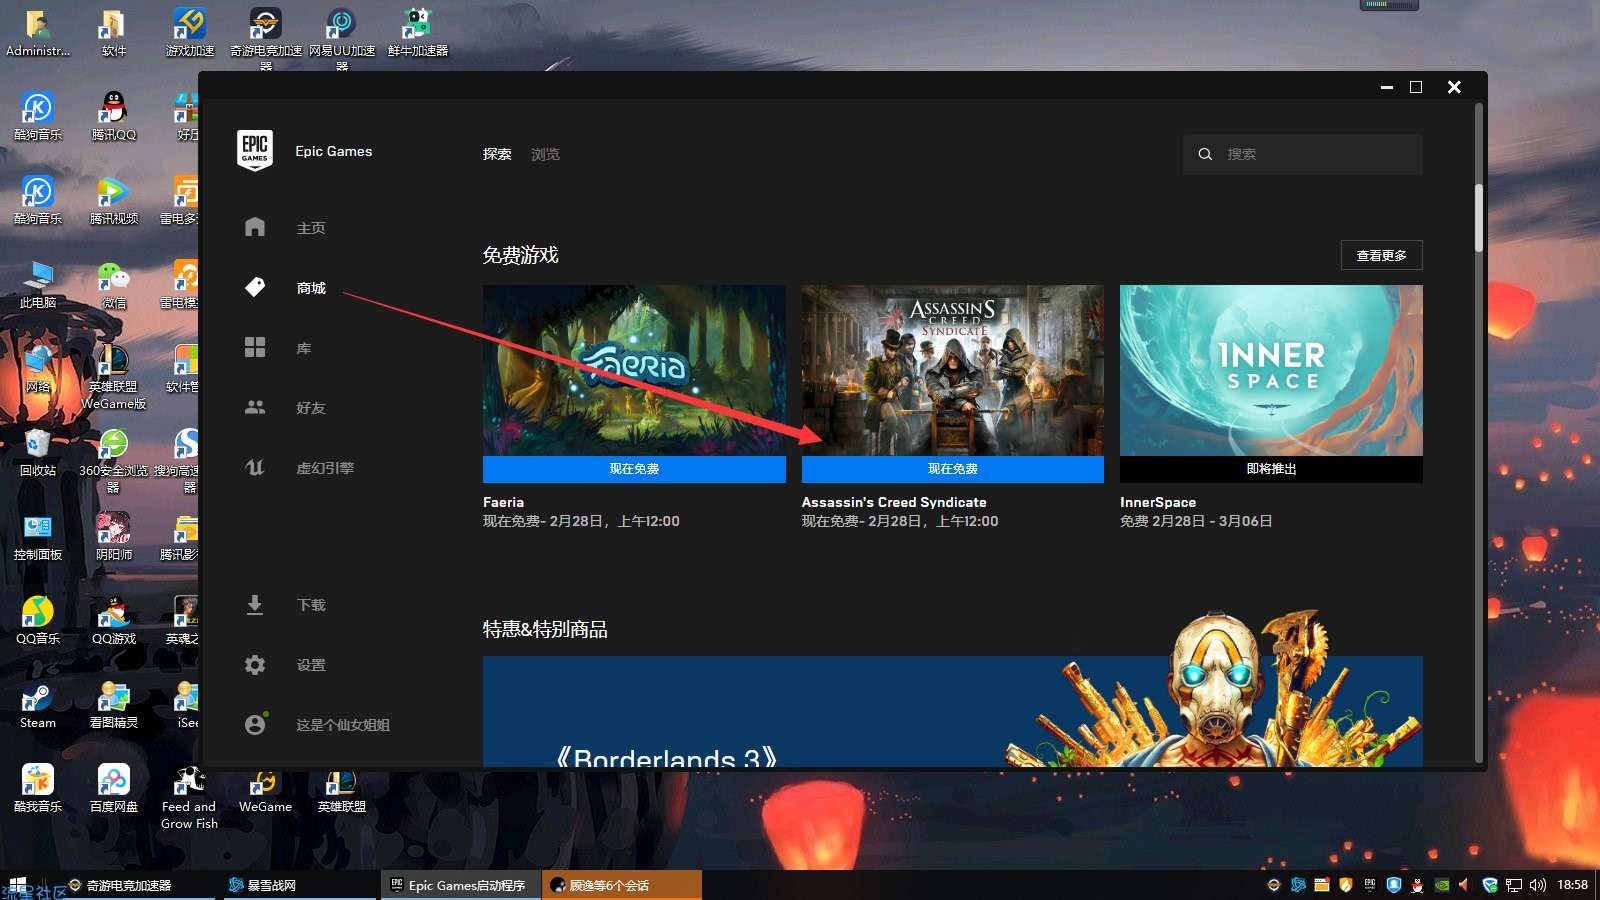Click the 查看更多 button
This screenshot has width=1600, height=900.
pos(1381,255)
